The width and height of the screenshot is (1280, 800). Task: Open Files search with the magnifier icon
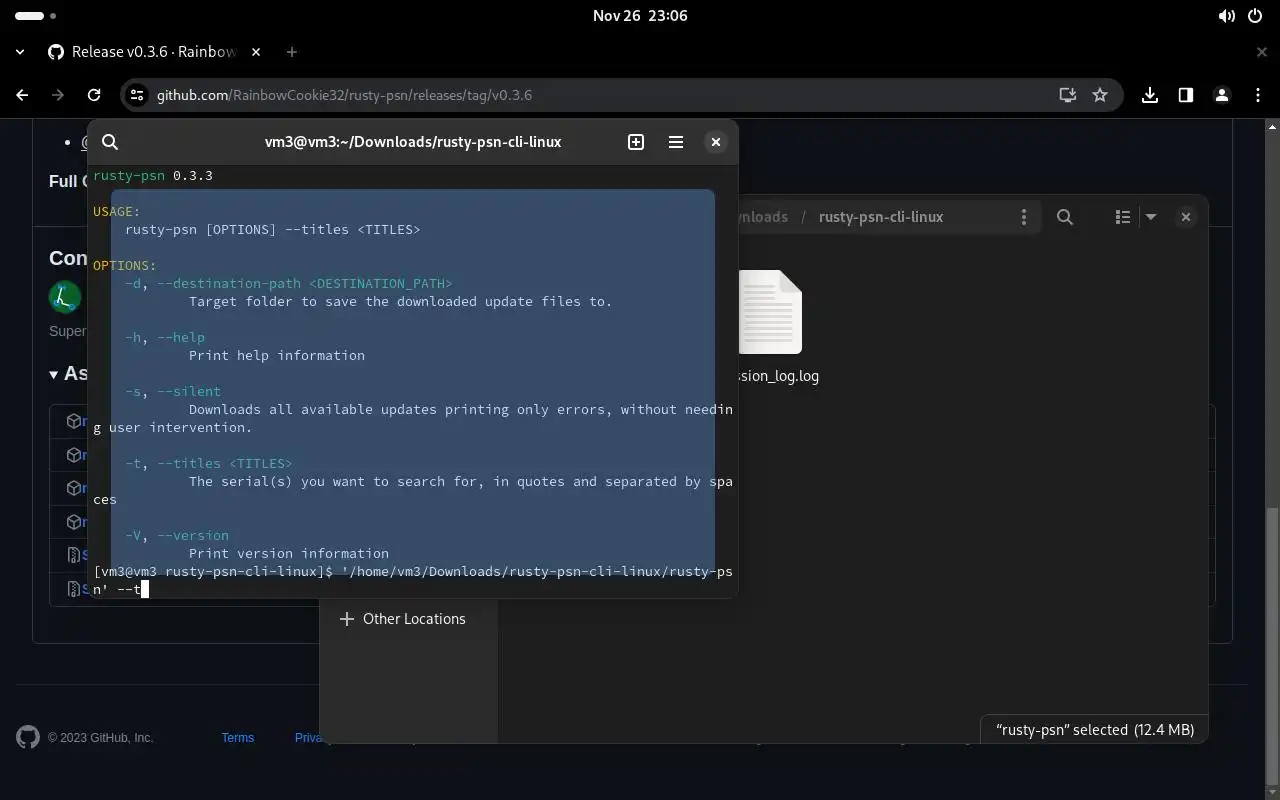[1065, 217]
